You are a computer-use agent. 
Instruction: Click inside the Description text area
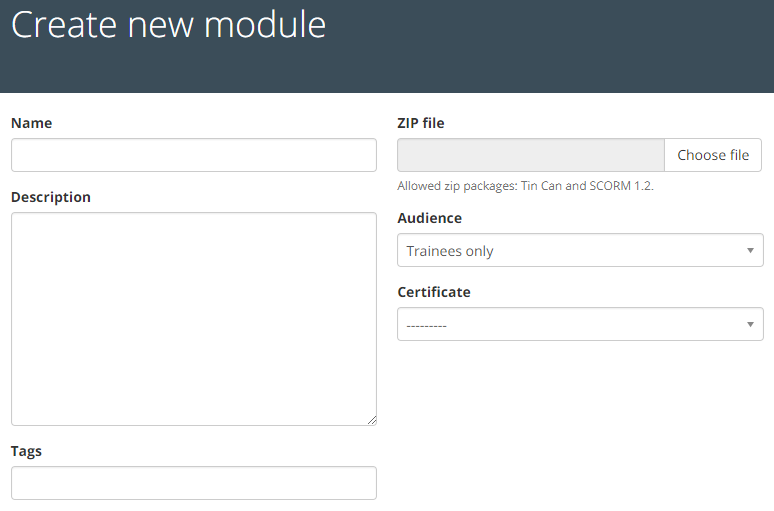click(x=194, y=319)
